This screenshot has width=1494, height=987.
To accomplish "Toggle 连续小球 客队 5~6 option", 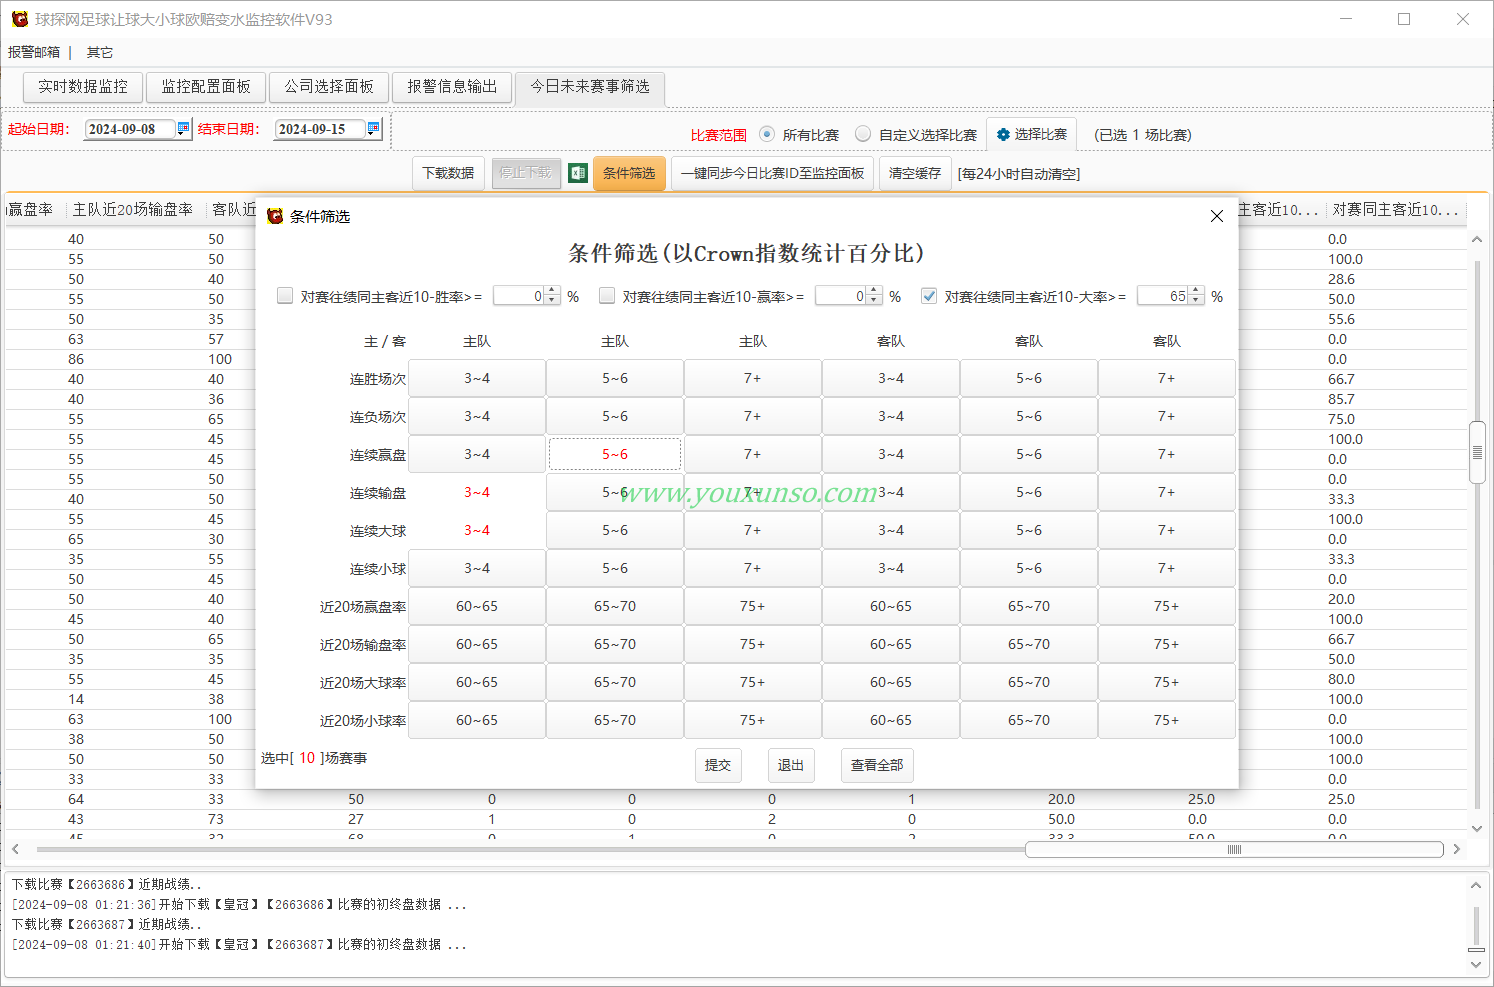I will point(1029,569).
